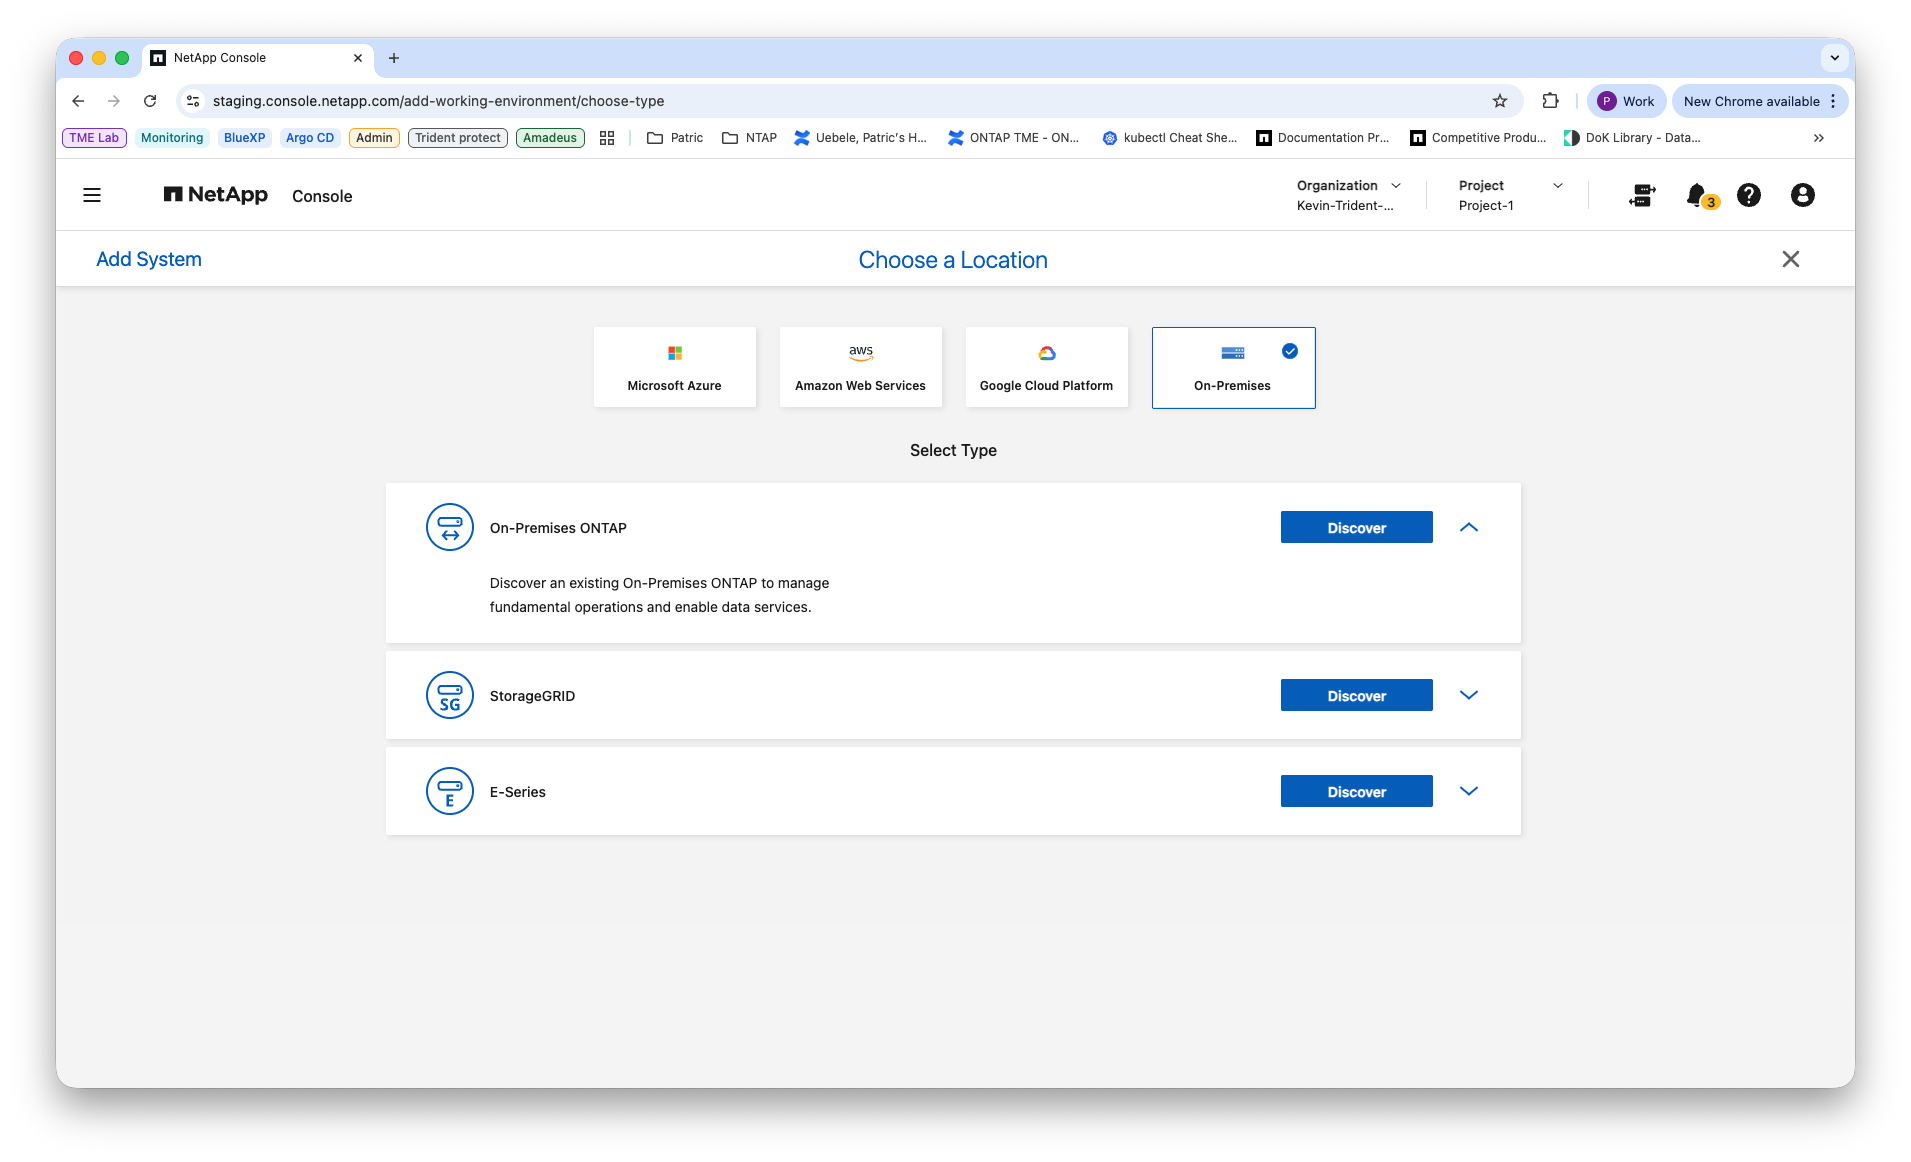Bookmark this page with the star
This screenshot has width=1911, height=1162.
tap(1499, 101)
